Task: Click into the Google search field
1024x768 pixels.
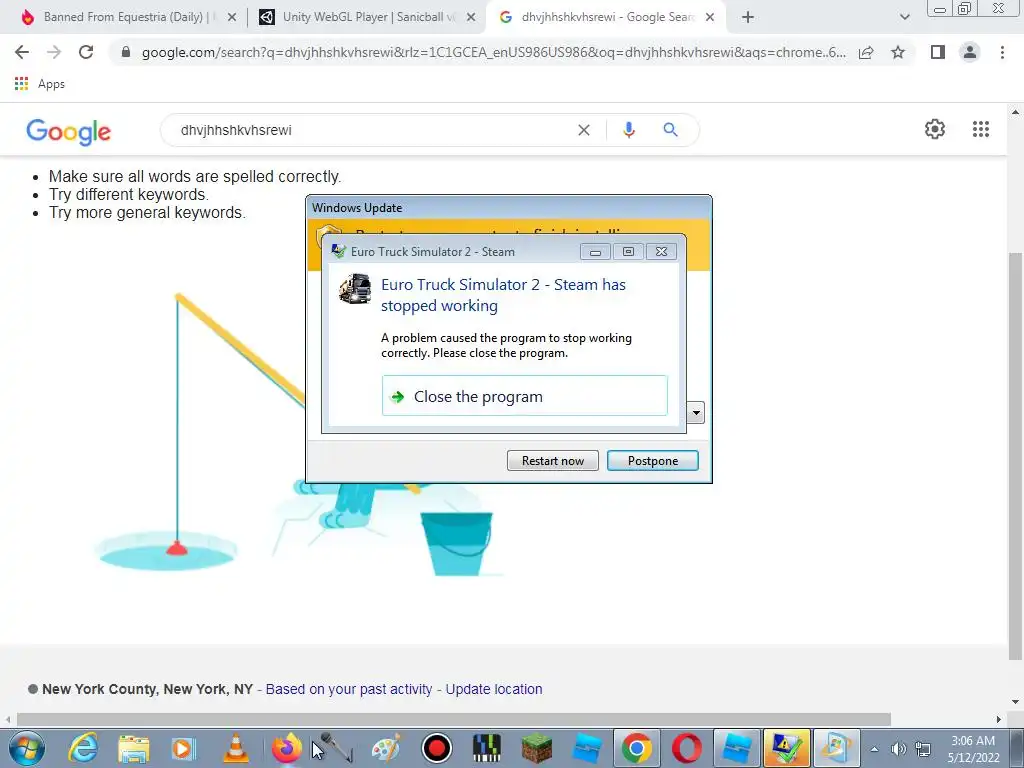Action: [x=376, y=130]
